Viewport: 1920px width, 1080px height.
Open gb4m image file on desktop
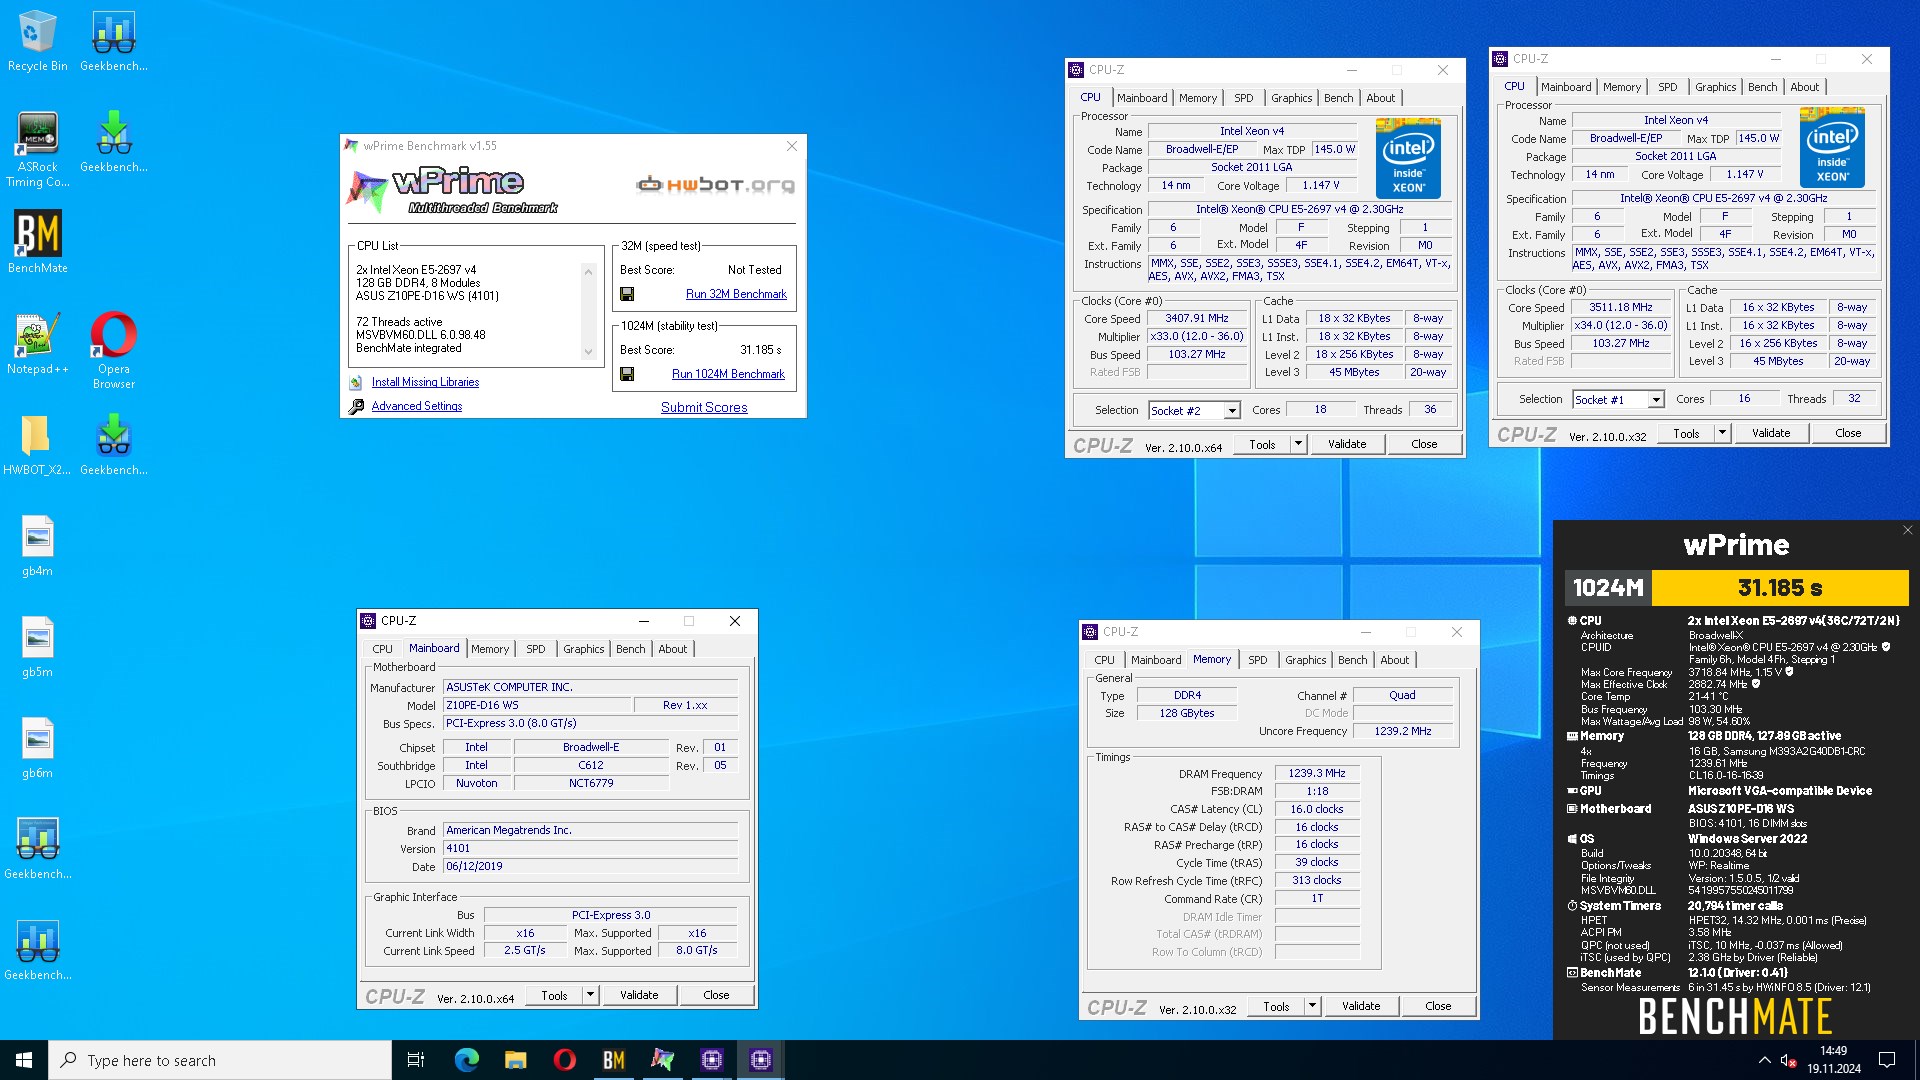pos(38,546)
